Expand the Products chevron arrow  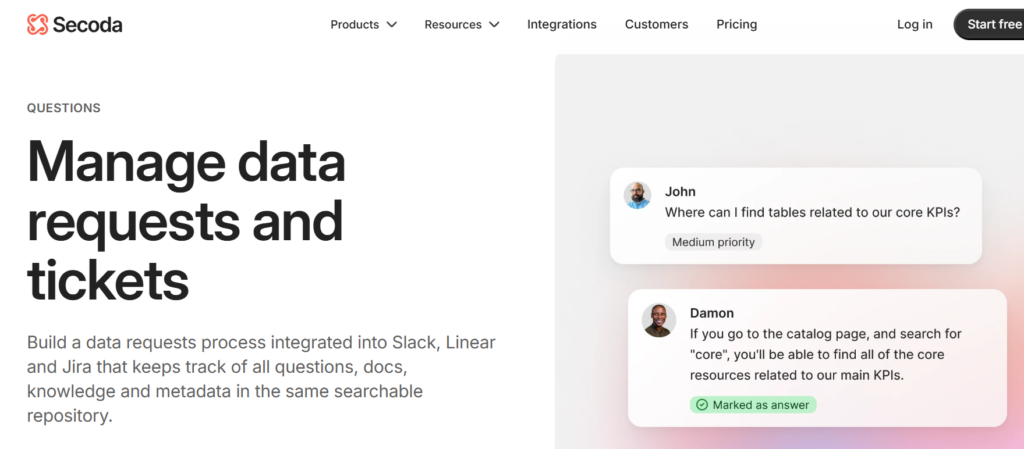pyautogui.click(x=391, y=25)
